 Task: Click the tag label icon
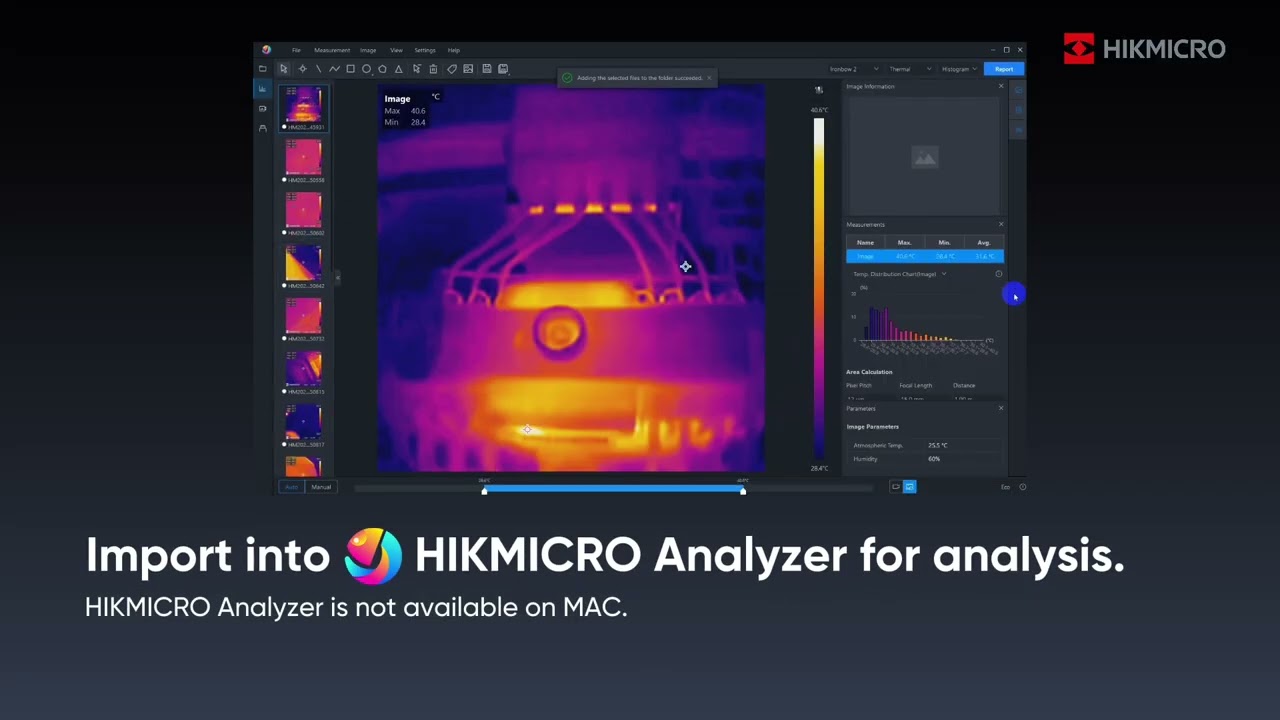click(452, 69)
